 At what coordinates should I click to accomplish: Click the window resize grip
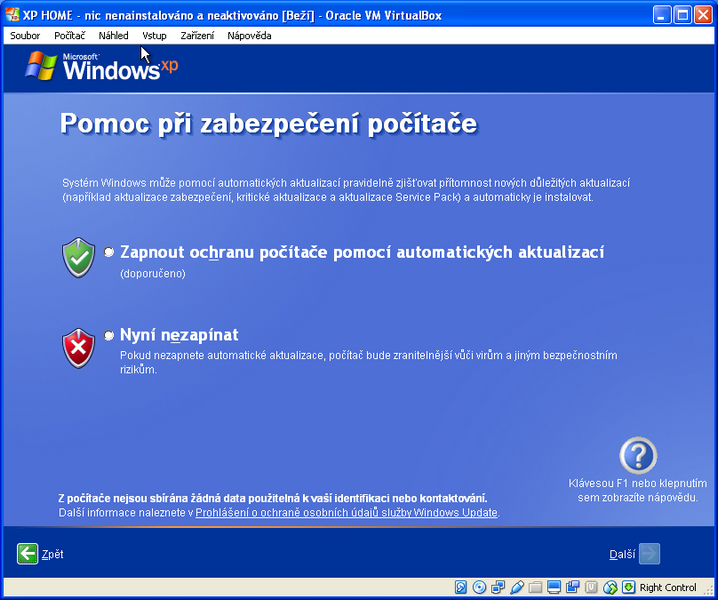(708, 590)
